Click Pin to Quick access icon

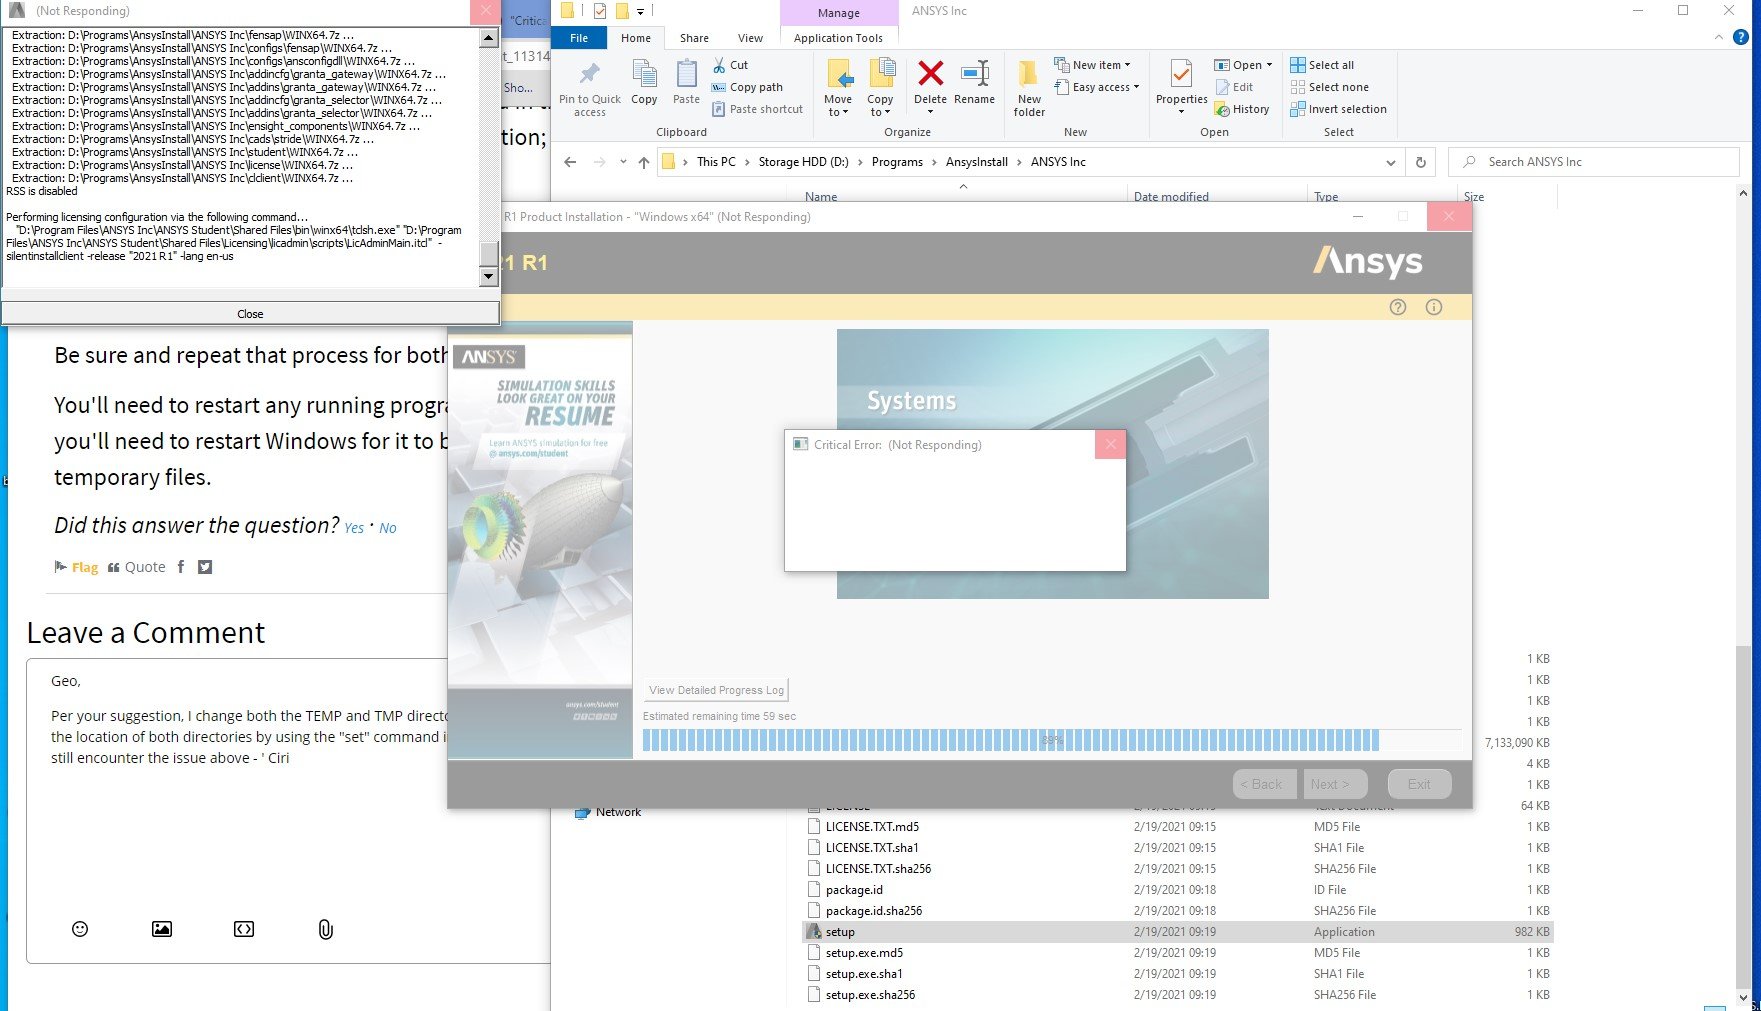click(x=590, y=74)
